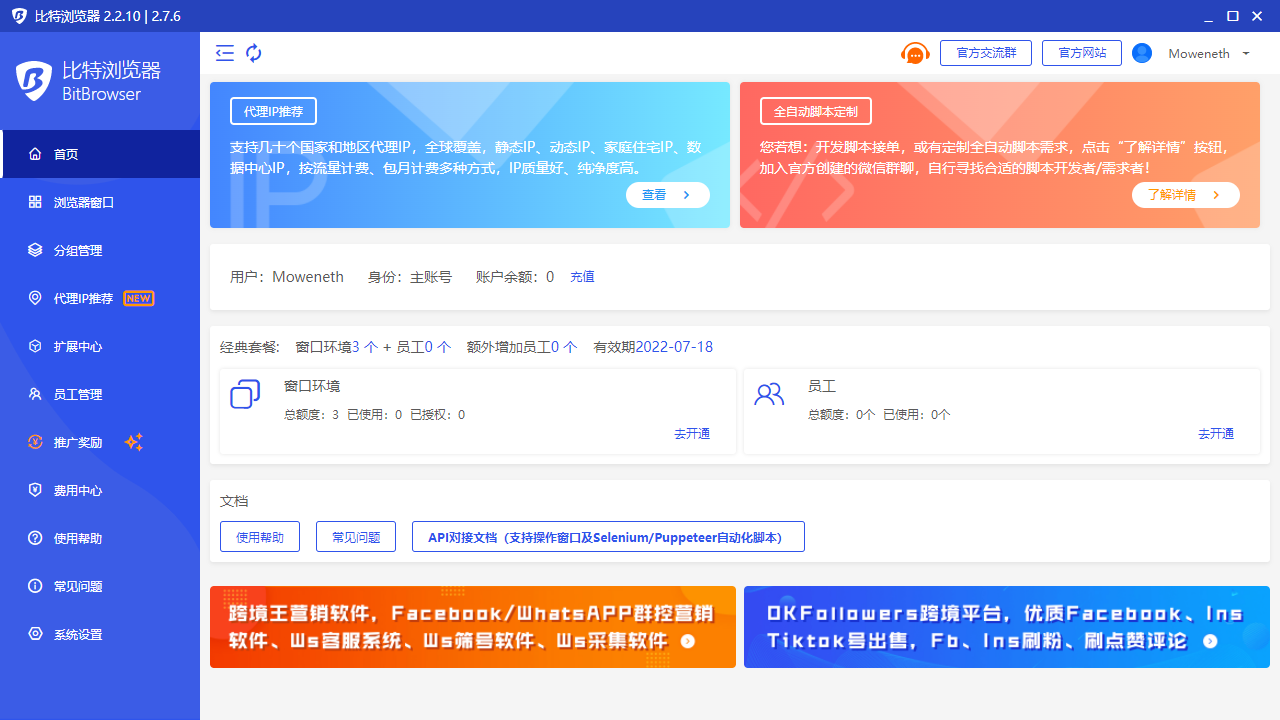Click the question mark icon beside 使用帮助
1280x720 pixels.
coord(35,538)
